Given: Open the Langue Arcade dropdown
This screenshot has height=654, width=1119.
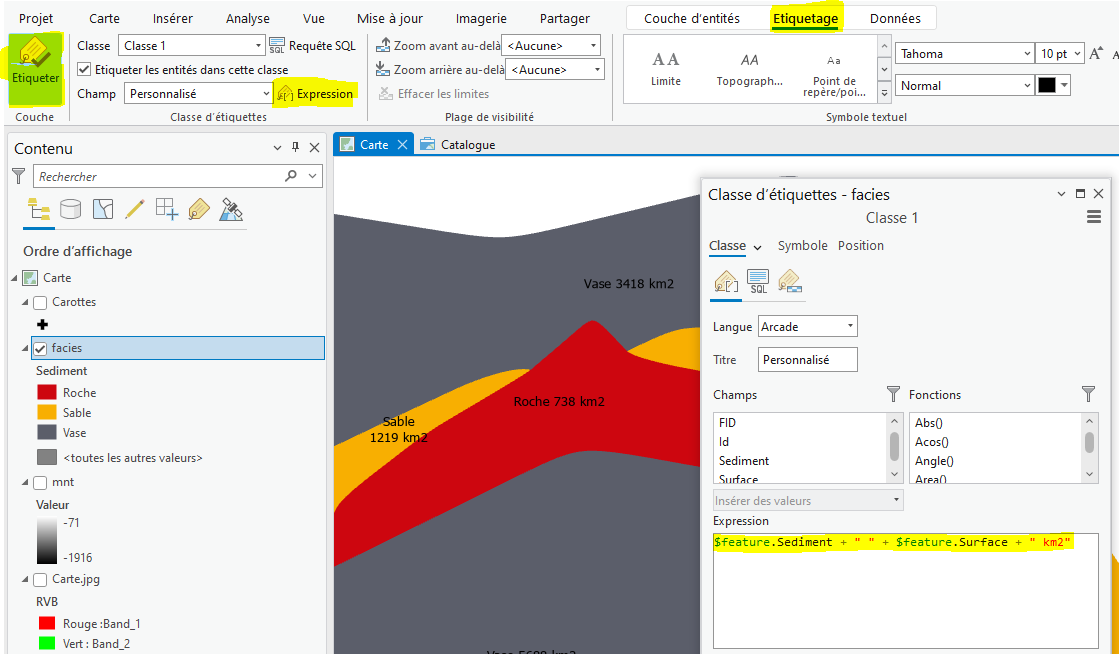Looking at the screenshot, I should tap(807, 327).
